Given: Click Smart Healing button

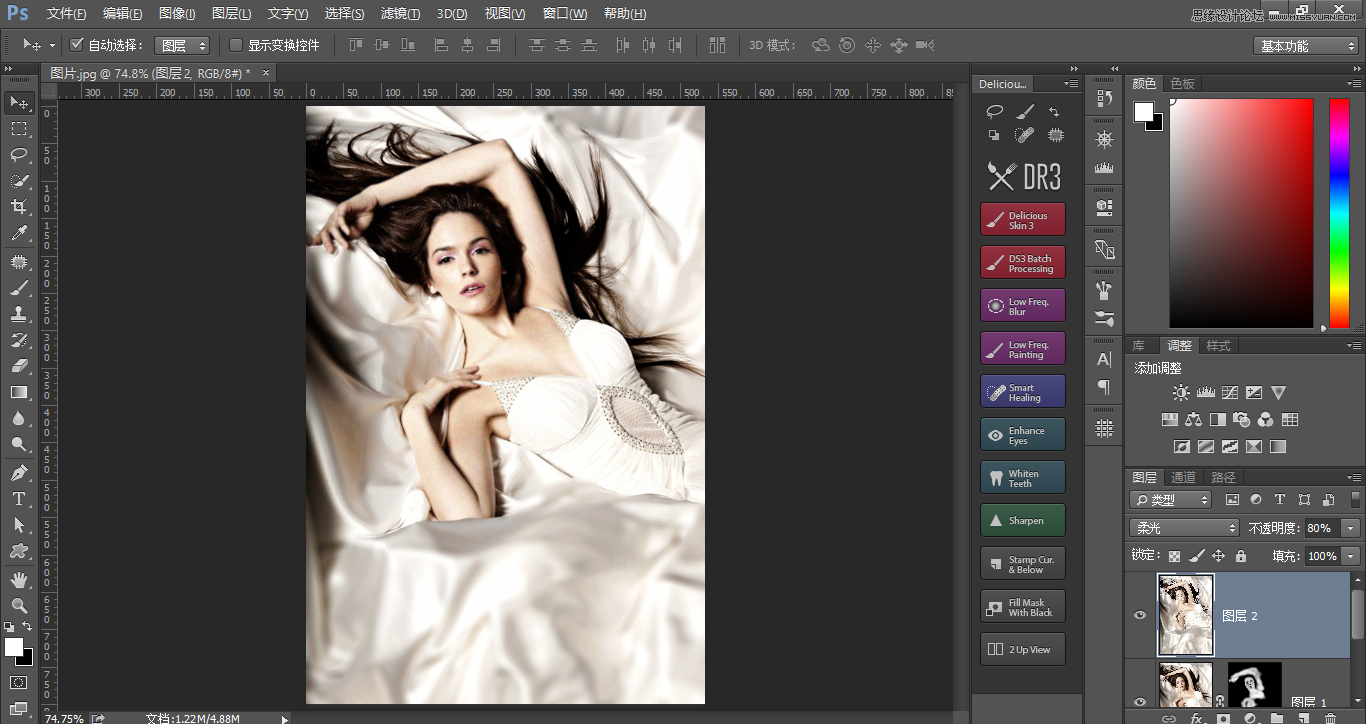Looking at the screenshot, I should click(1023, 392).
